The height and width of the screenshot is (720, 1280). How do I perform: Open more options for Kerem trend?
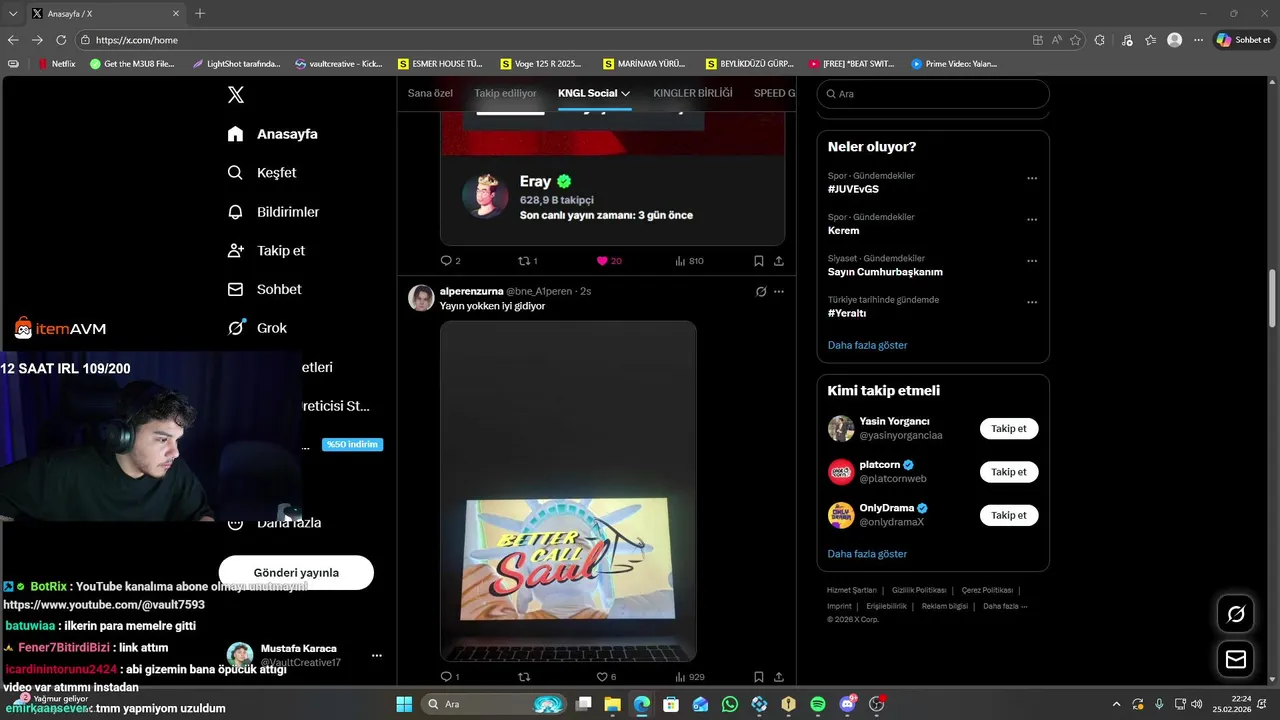point(1032,220)
